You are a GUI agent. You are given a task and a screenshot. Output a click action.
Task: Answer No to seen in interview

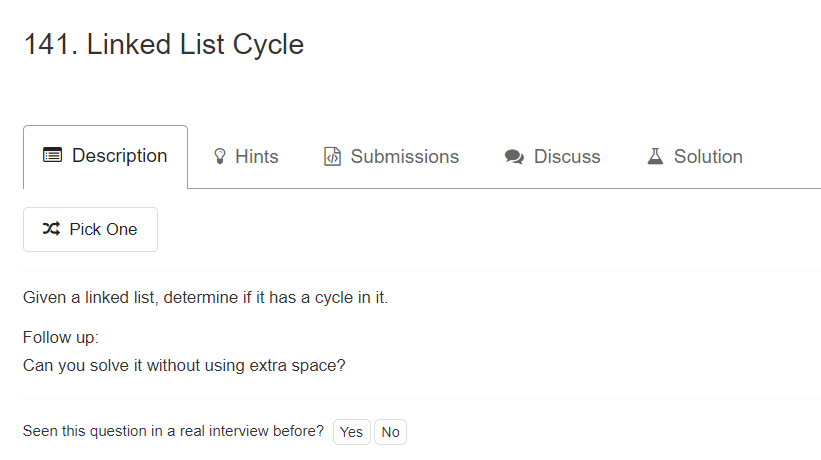pos(391,432)
